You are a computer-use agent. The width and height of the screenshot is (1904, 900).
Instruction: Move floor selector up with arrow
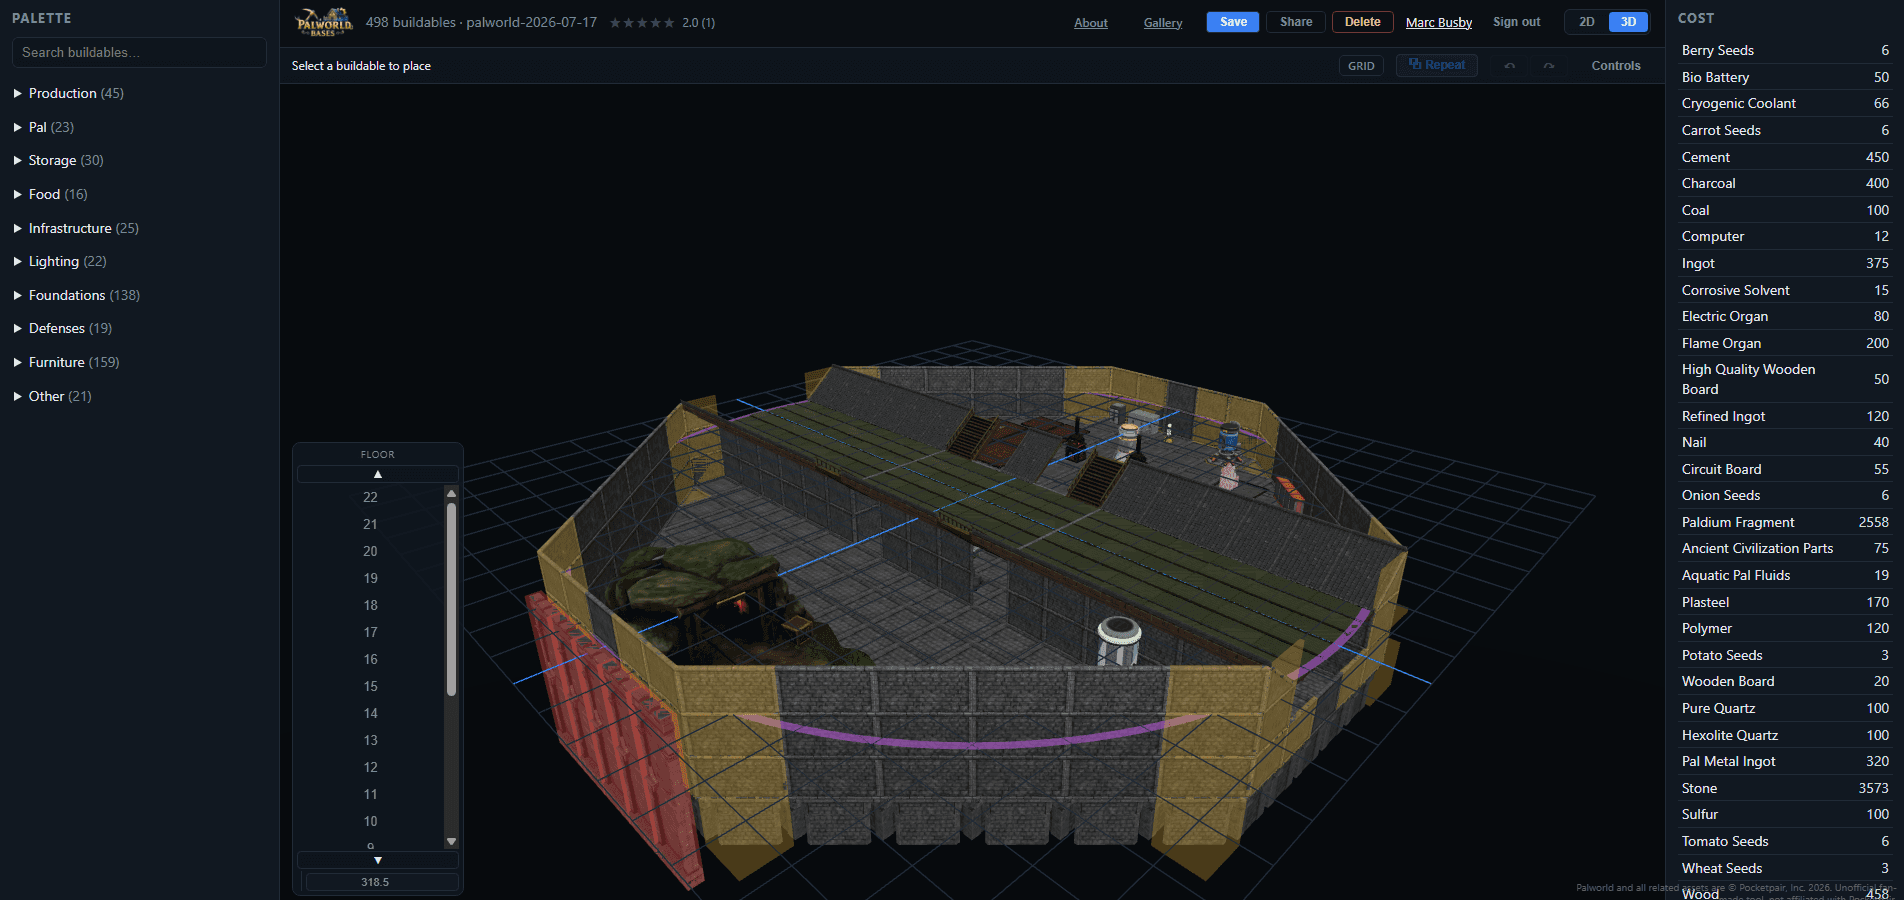point(378,474)
